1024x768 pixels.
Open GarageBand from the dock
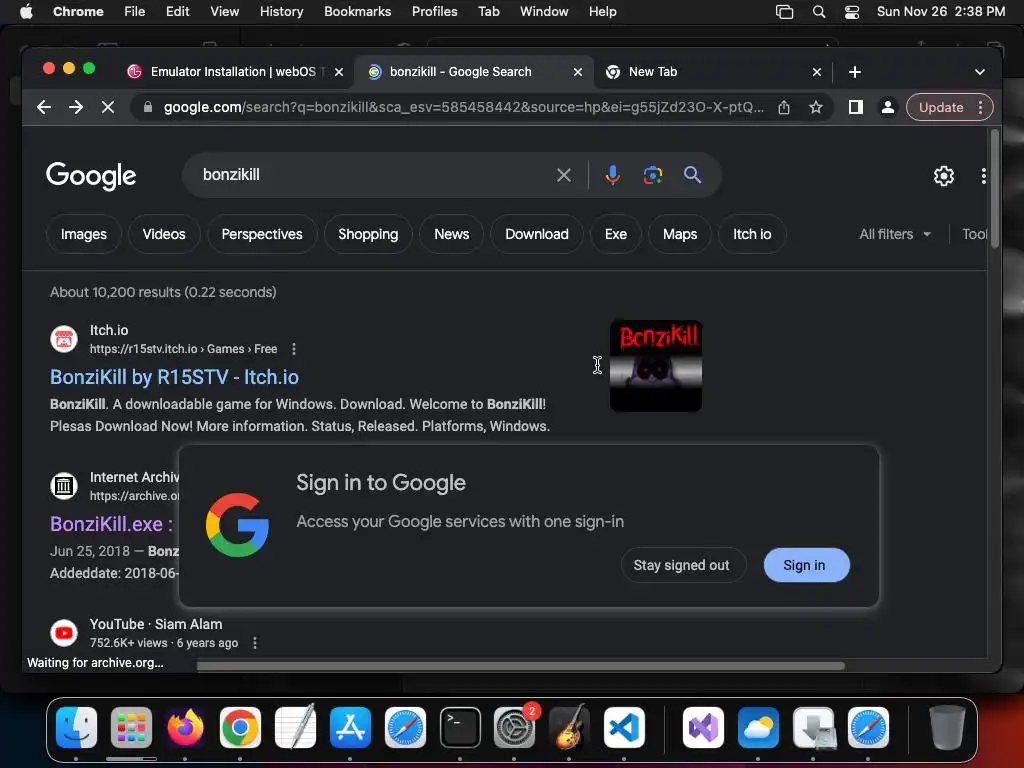tap(569, 727)
